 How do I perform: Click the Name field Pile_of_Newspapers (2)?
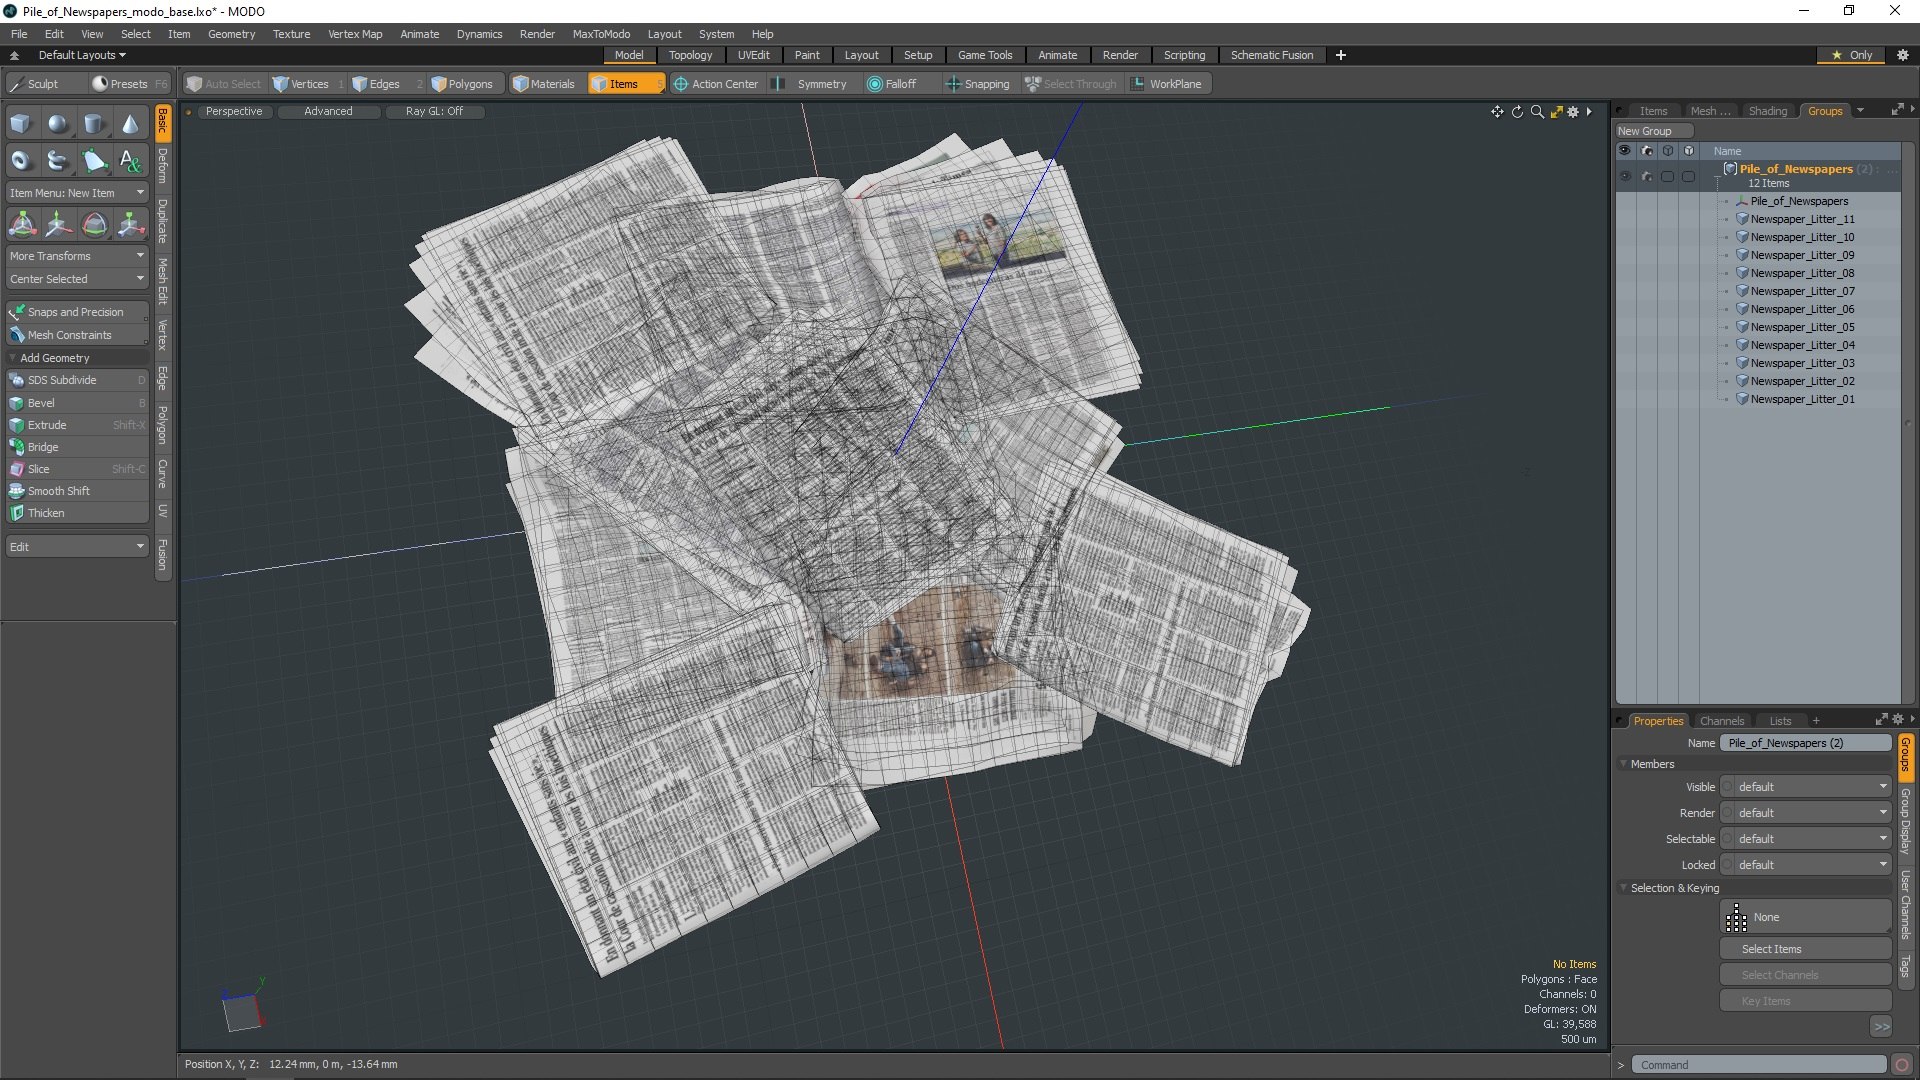1806,743
